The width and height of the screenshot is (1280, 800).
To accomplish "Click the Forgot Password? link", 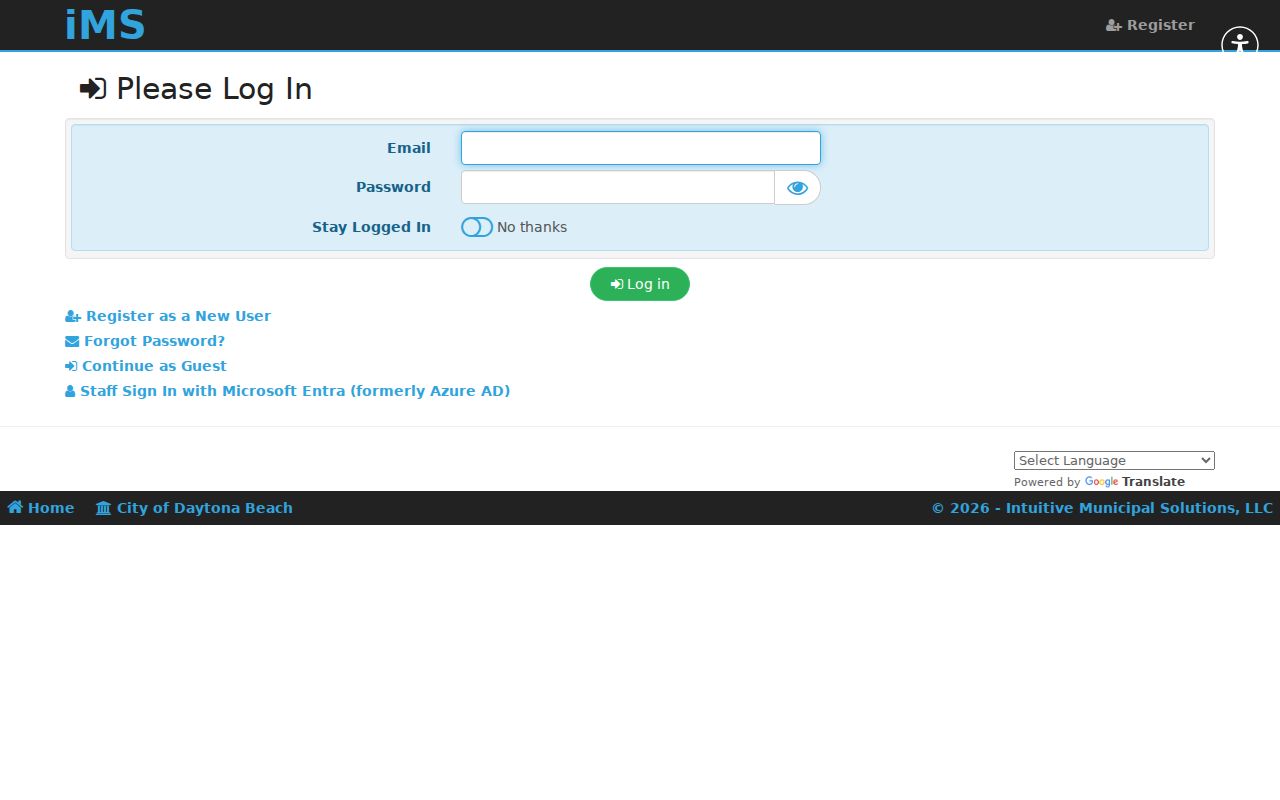I will tap(145, 341).
